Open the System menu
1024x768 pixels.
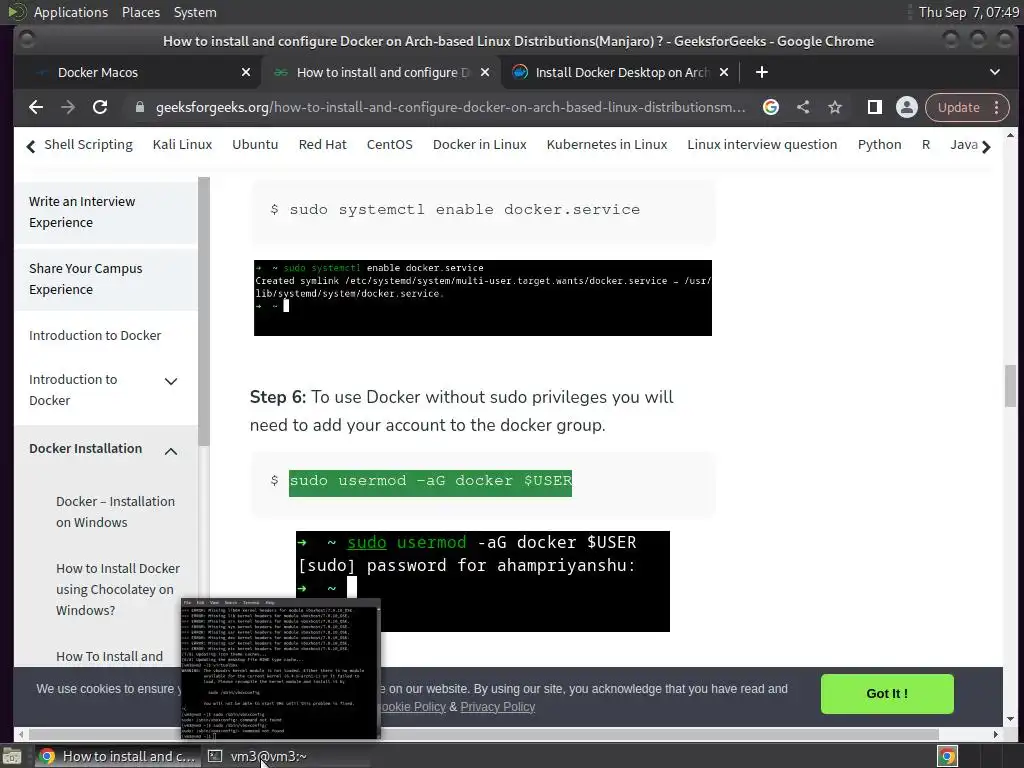pyautogui.click(x=195, y=12)
